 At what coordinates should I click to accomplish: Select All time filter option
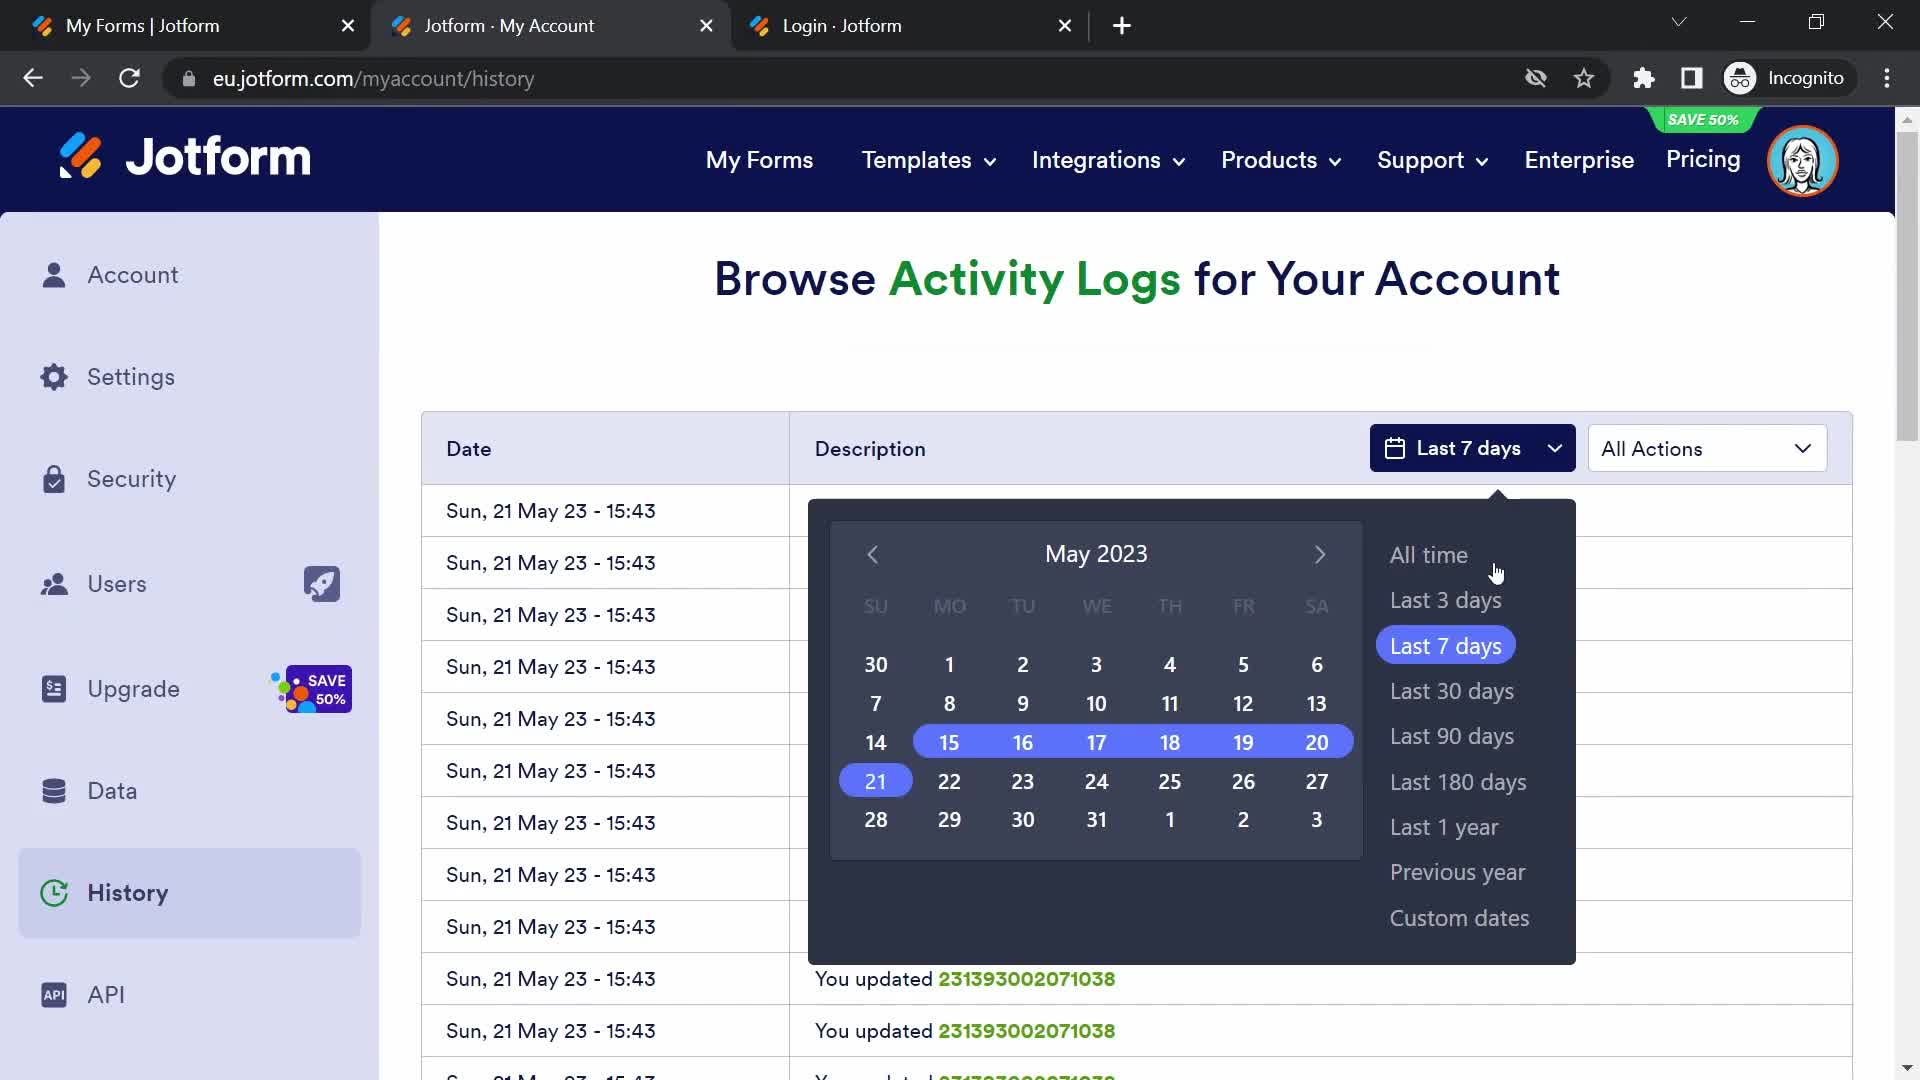1429,555
